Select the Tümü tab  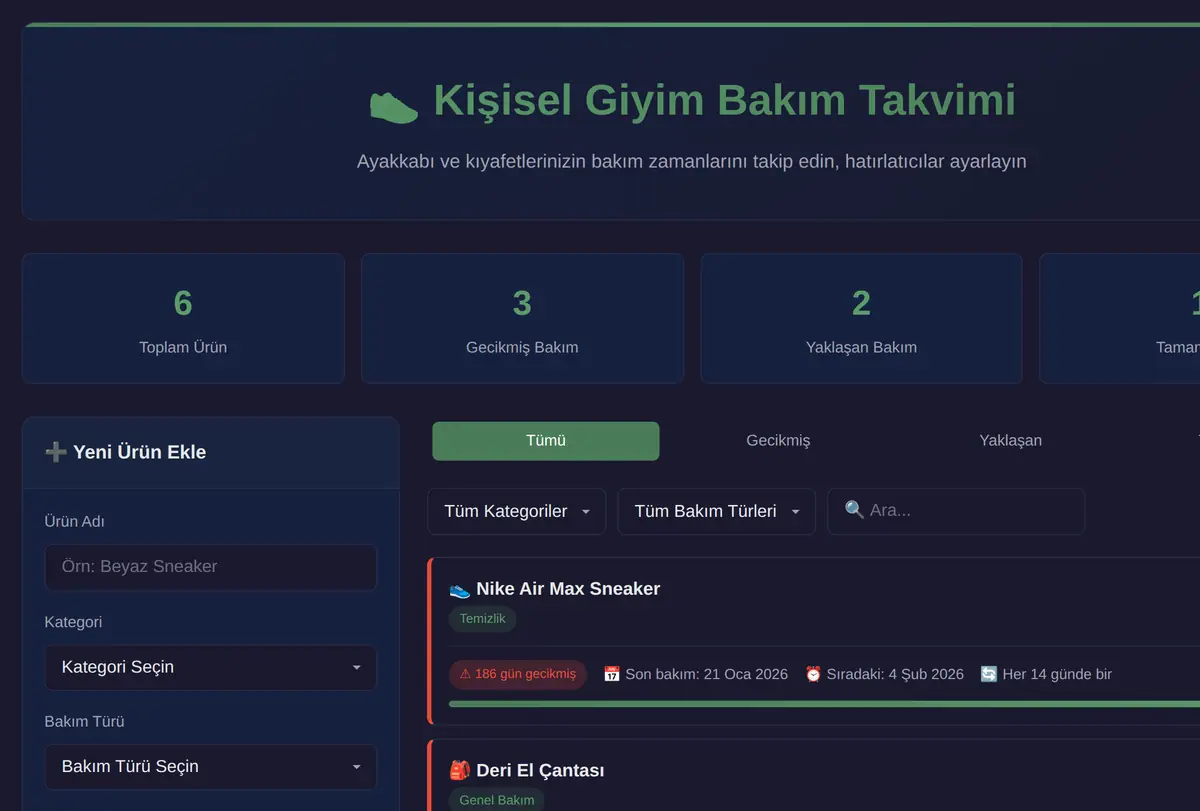click(x=546, y=441)
